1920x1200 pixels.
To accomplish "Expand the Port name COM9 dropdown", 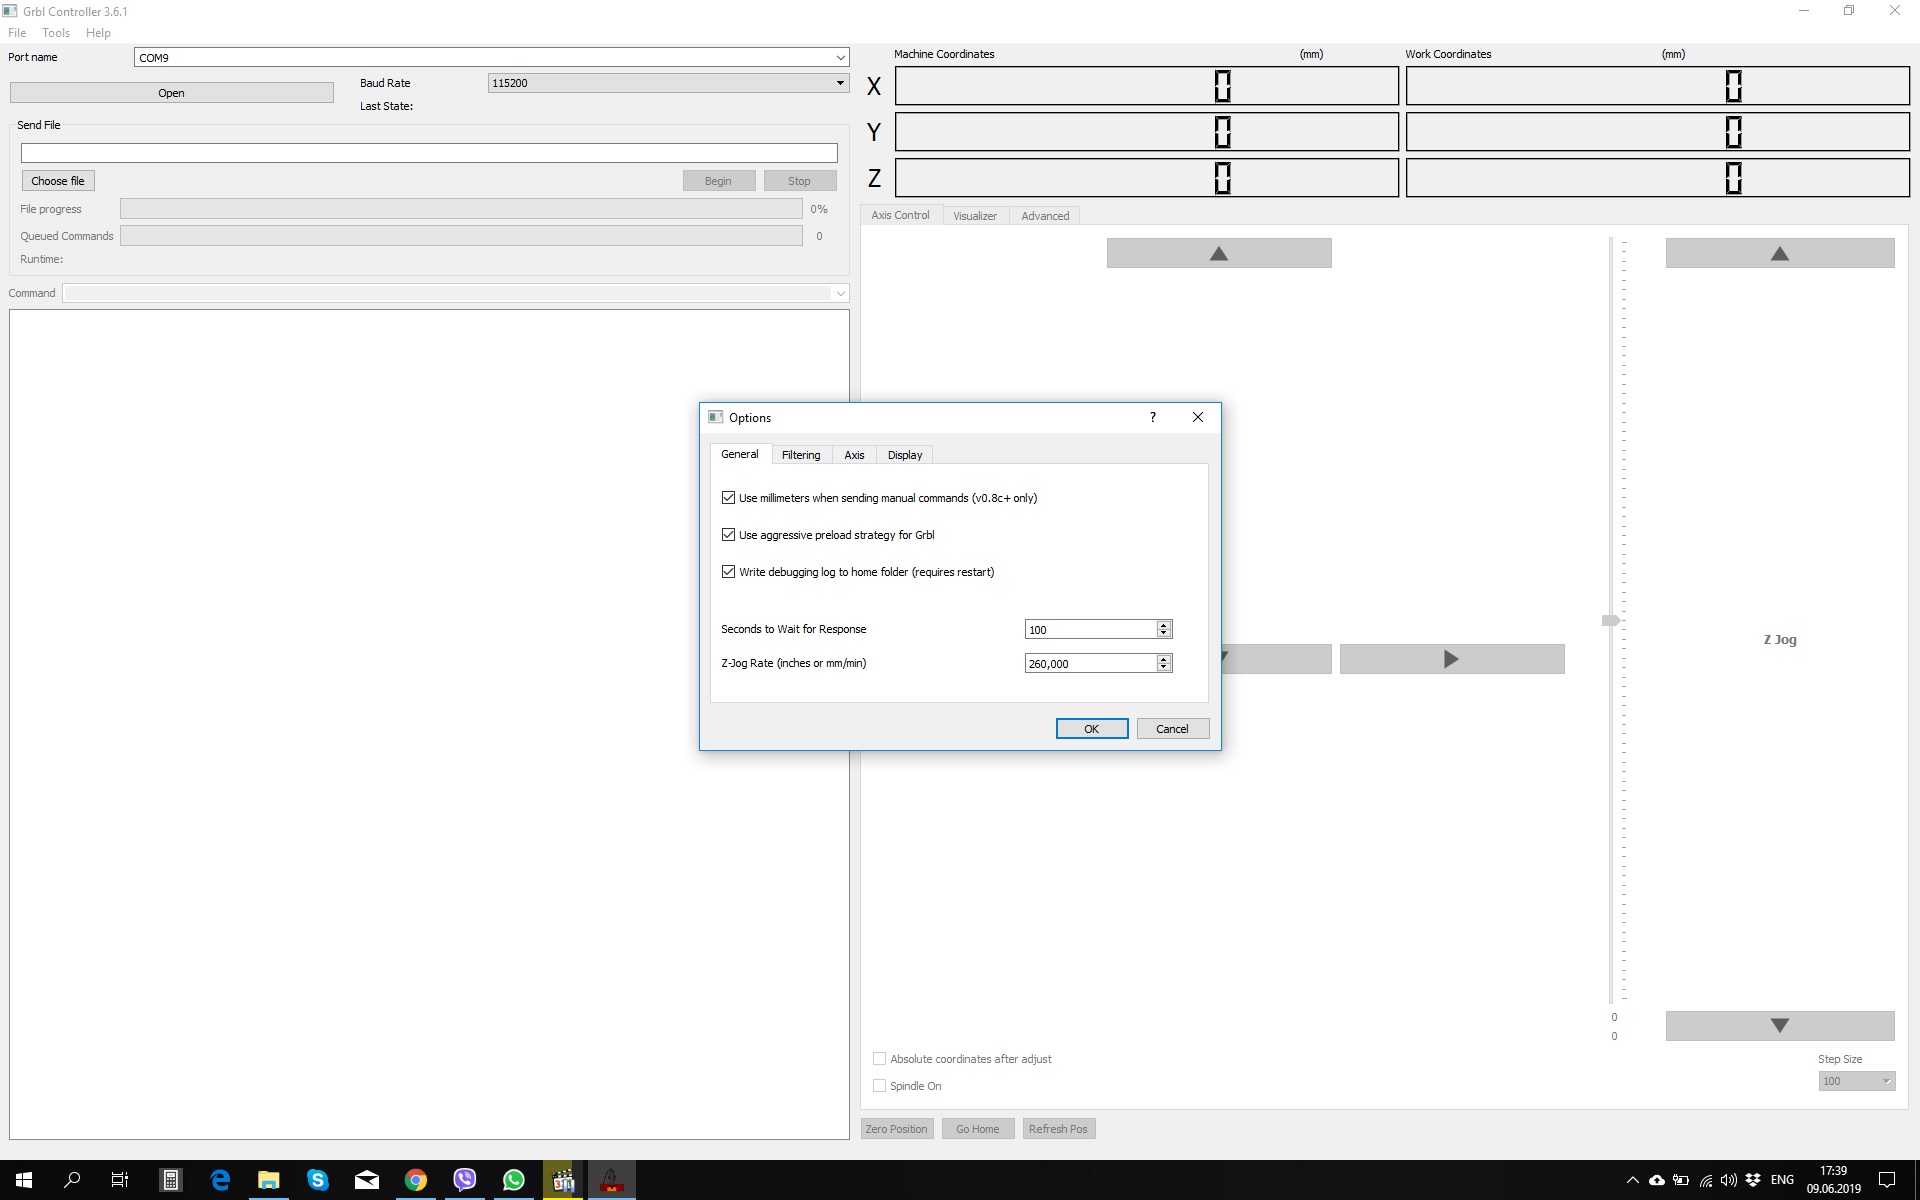I will (x=840, y=58).
